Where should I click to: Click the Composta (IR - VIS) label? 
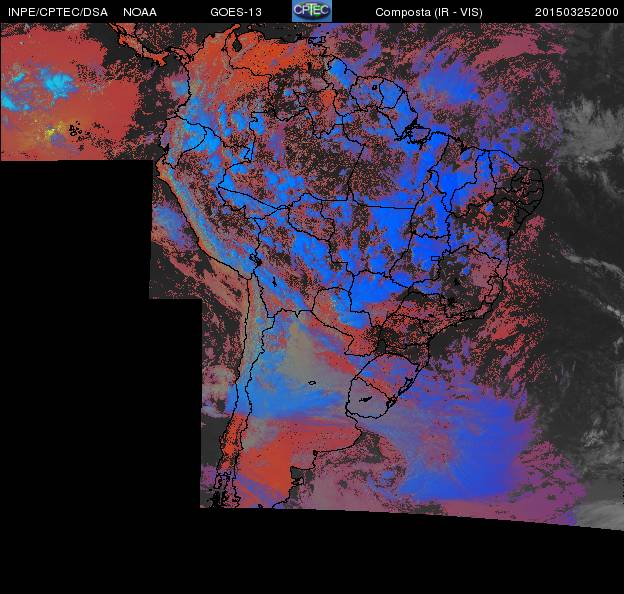[x=429, y=13]
